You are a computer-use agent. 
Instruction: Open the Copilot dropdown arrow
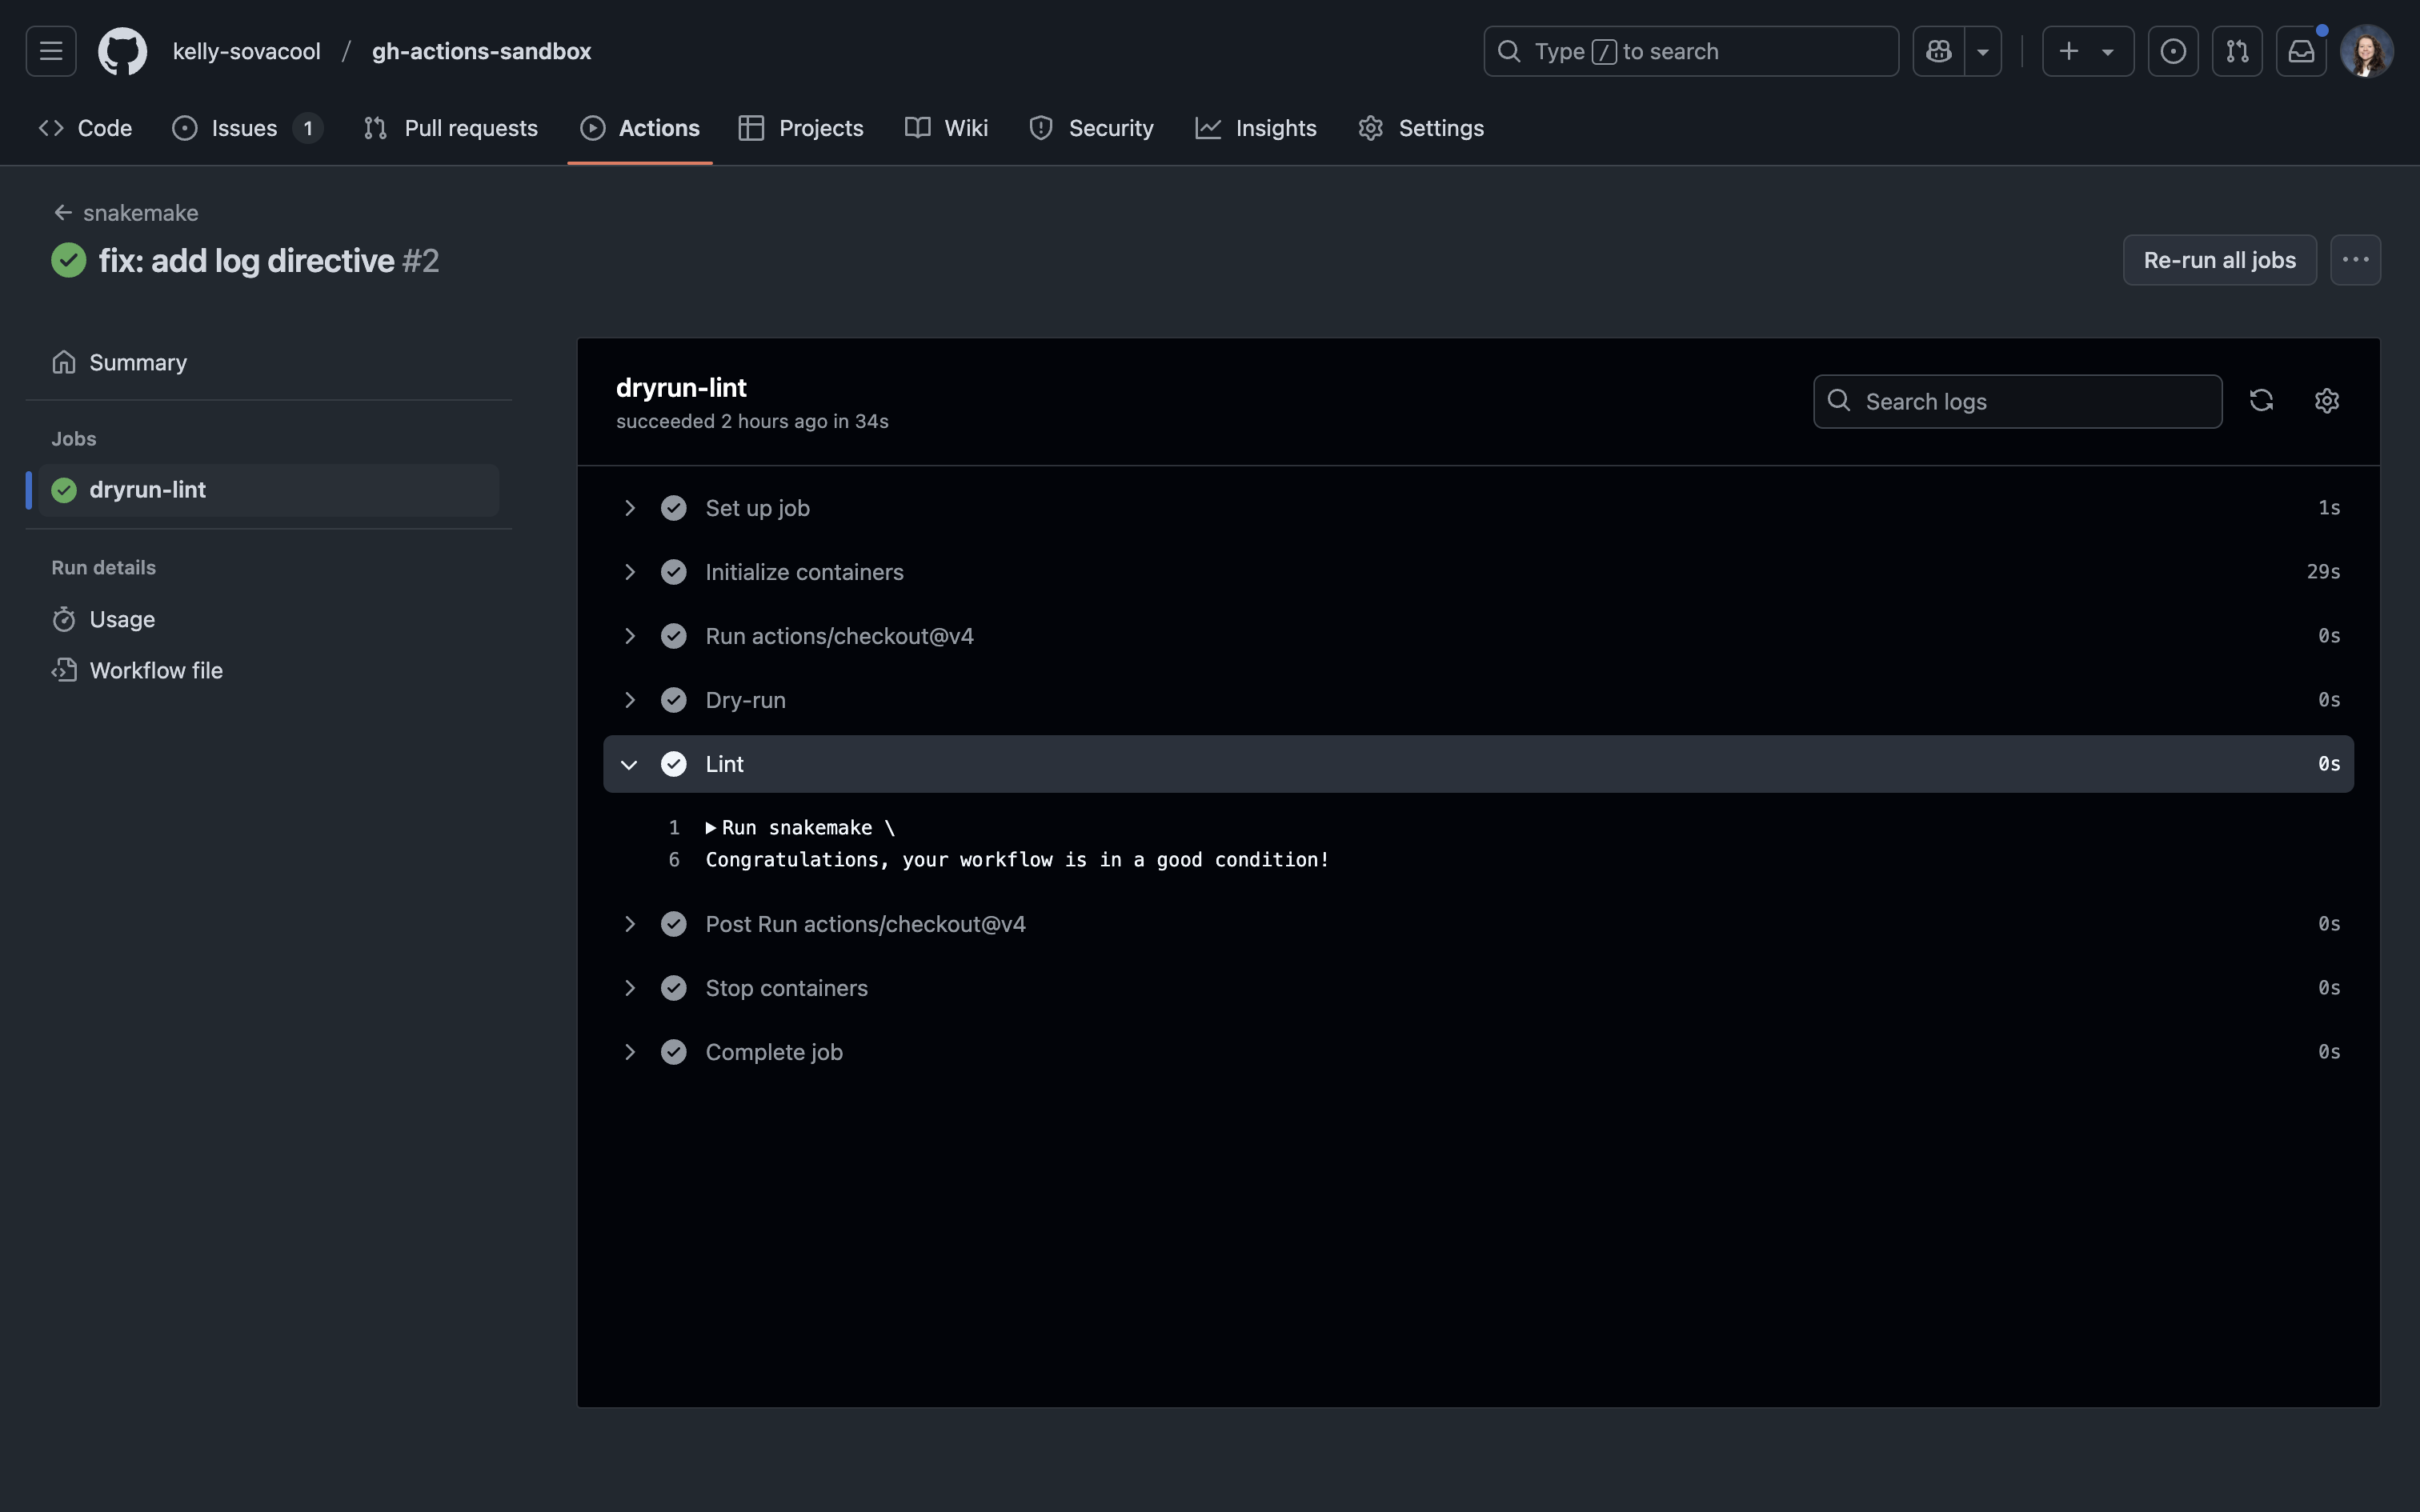point(1982,51)
